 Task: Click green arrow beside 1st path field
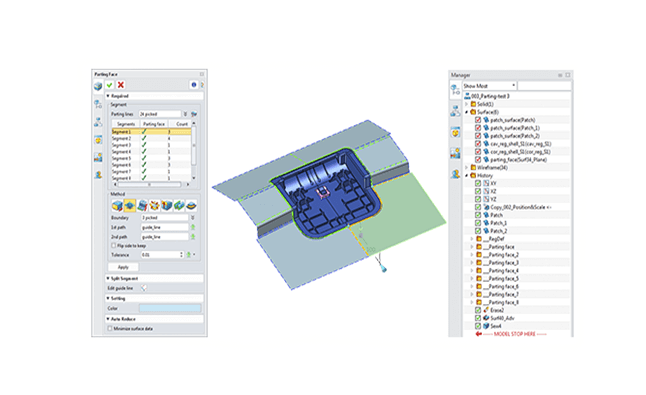193,227
